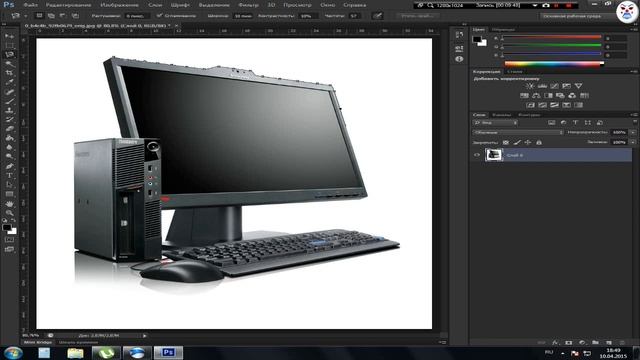Image resolution: width=640 pixels, height=360 pixels.
Task: Open the Изображение menu
Action: pyautogui.click(x=119, y=5)
